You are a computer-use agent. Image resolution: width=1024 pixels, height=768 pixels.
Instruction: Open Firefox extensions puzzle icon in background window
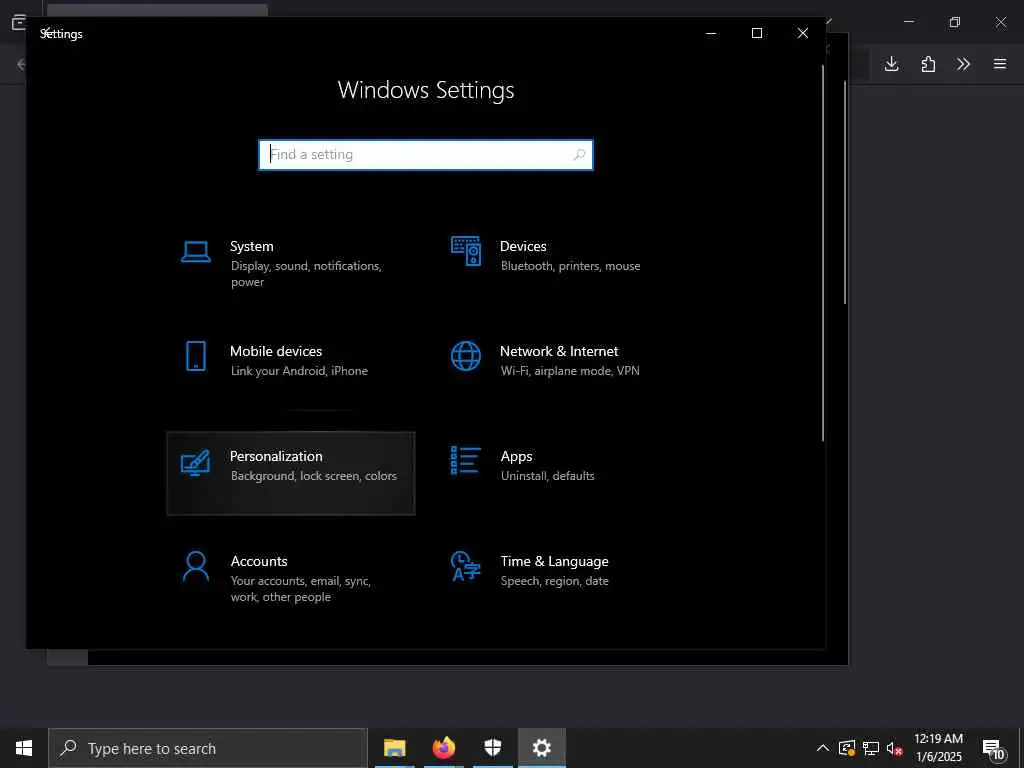pos(928,64)
